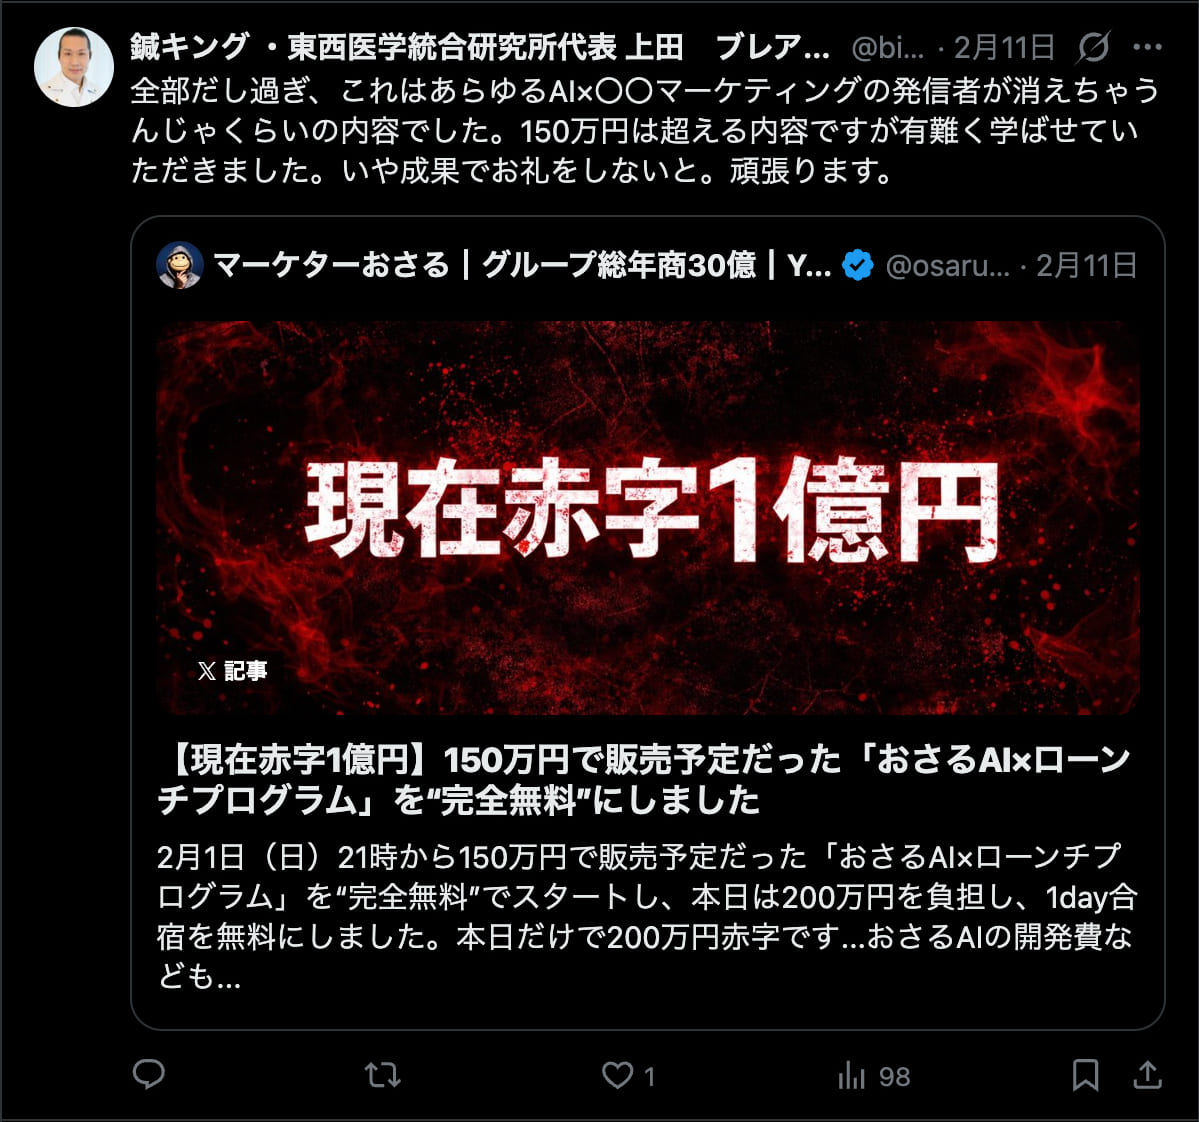Click the マーケターおさる display name
The image size is (1199, 1122).
[x=522, y=265]
